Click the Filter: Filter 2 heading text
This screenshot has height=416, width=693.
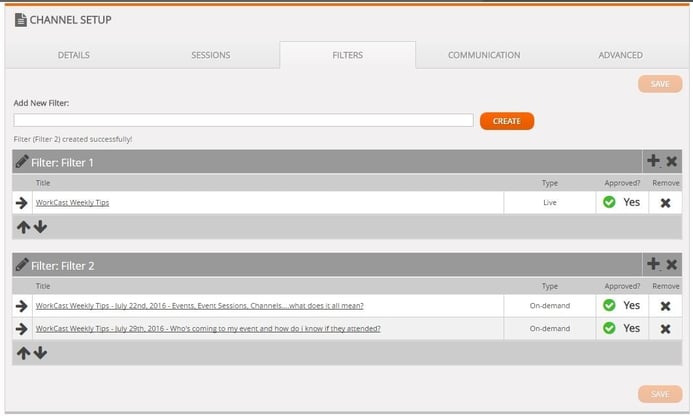(x=63, y=266)
